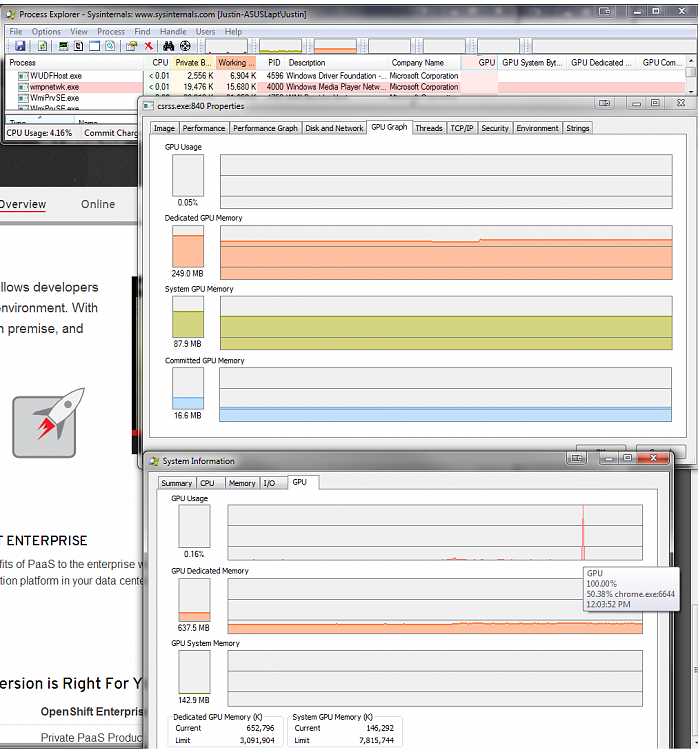Select the Strings tab
The width and height of the screenshot is (698, 750).
click(x=577, y=128)
